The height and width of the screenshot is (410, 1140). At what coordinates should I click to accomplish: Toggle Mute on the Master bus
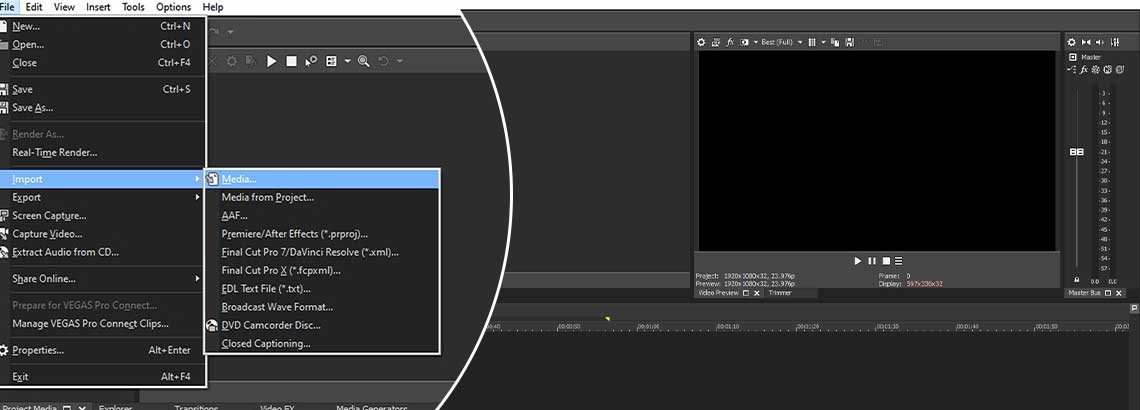click(x=1107, y=70)
